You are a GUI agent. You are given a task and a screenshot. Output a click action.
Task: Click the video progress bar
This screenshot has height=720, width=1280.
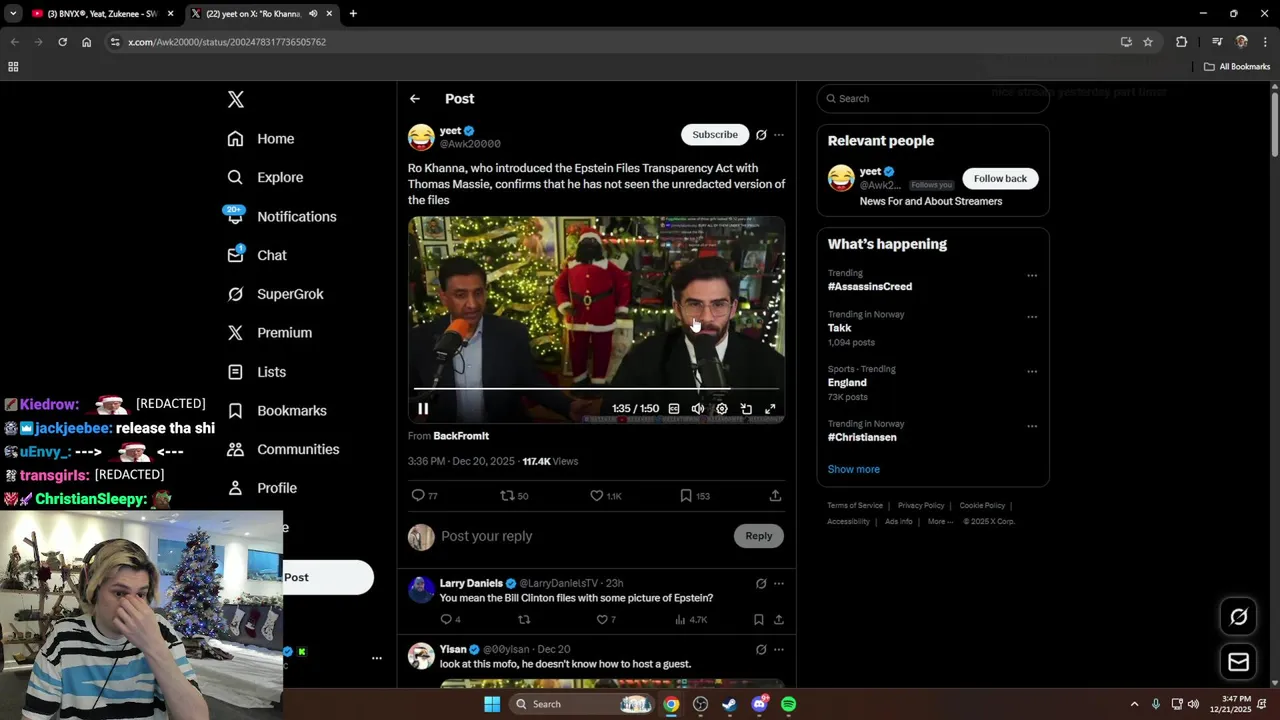pos(596,388)
